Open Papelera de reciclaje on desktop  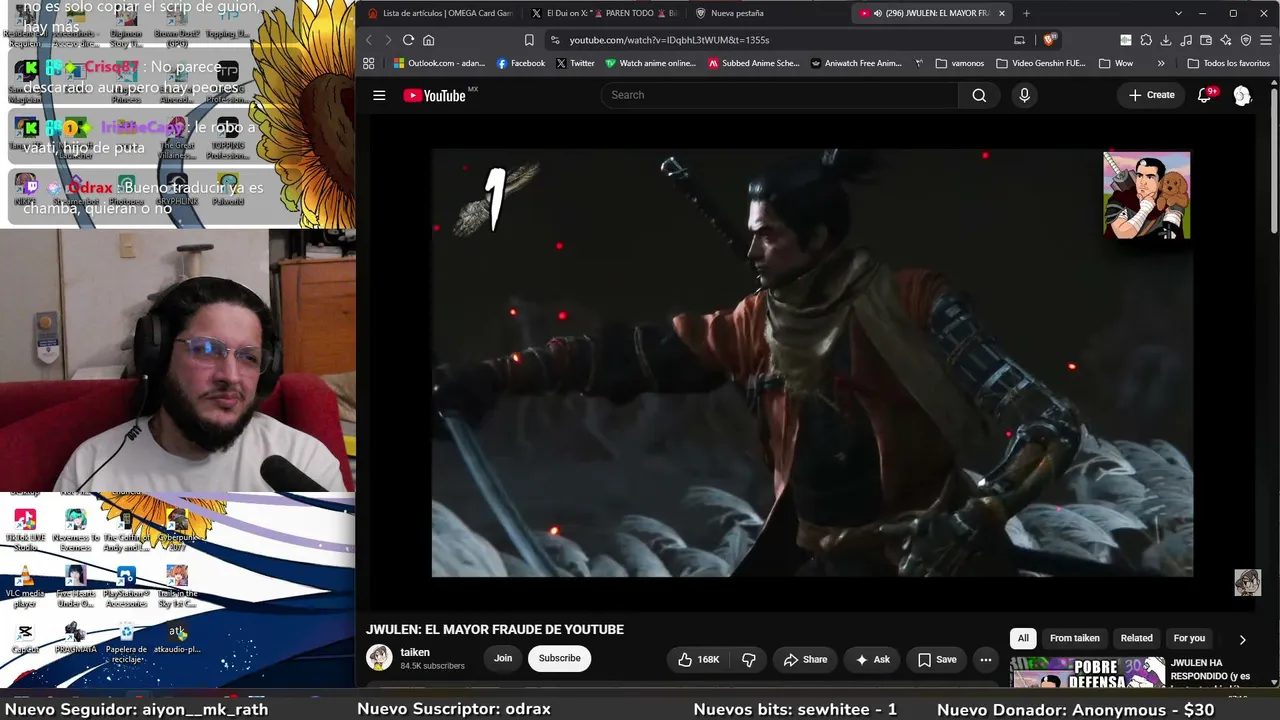(126, 641)
